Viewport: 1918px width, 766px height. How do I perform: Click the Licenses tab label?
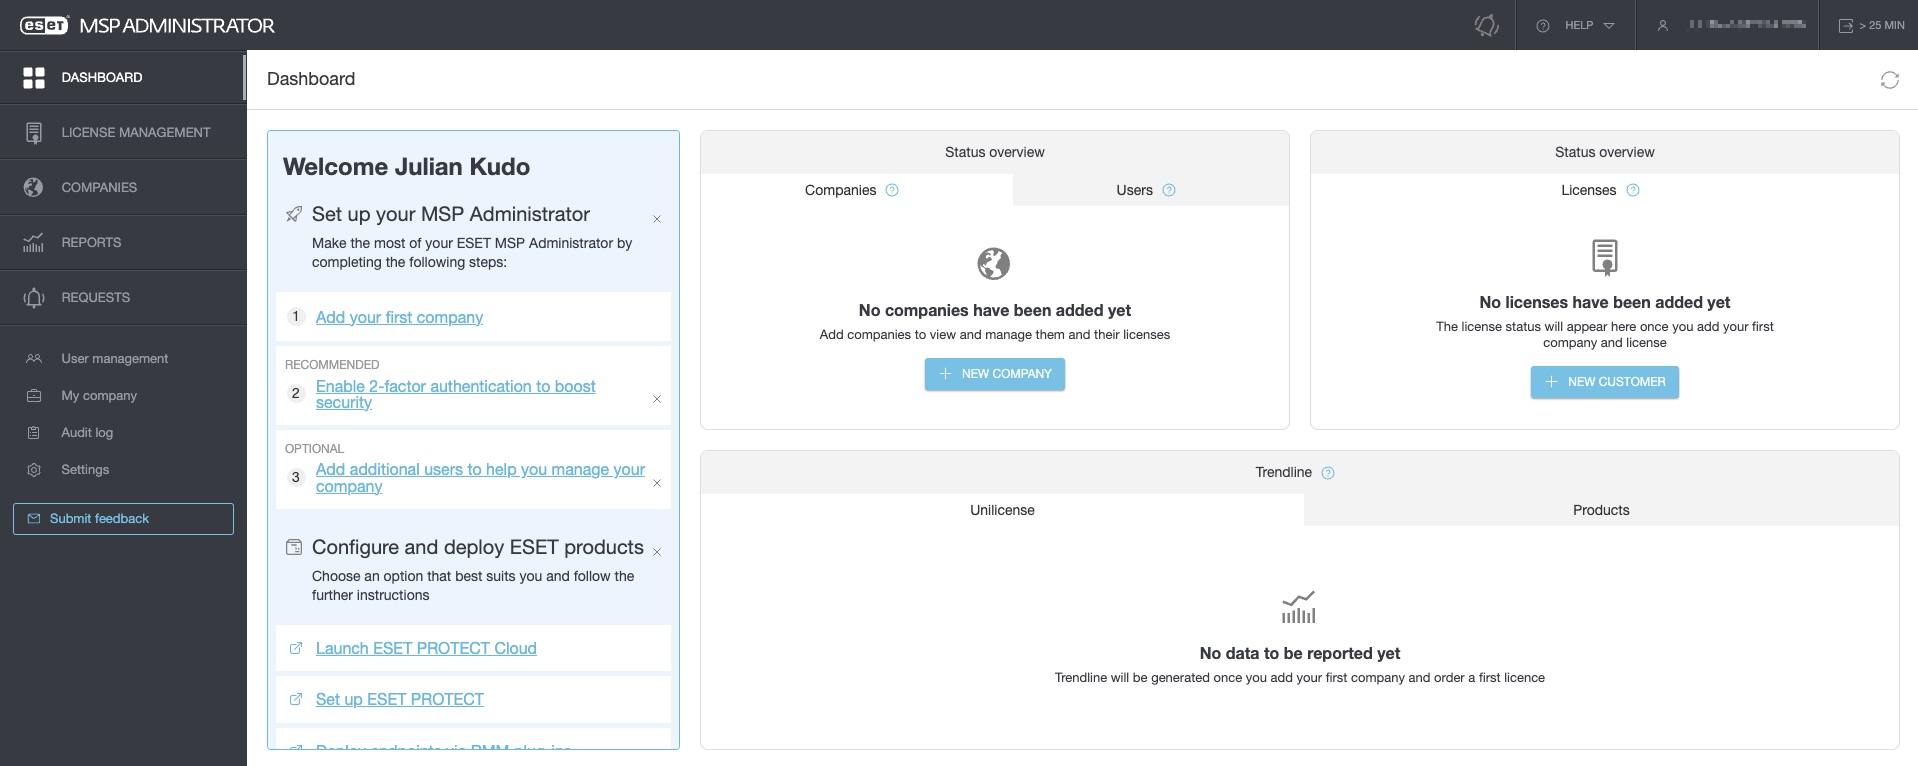[x=1588, y=190]
